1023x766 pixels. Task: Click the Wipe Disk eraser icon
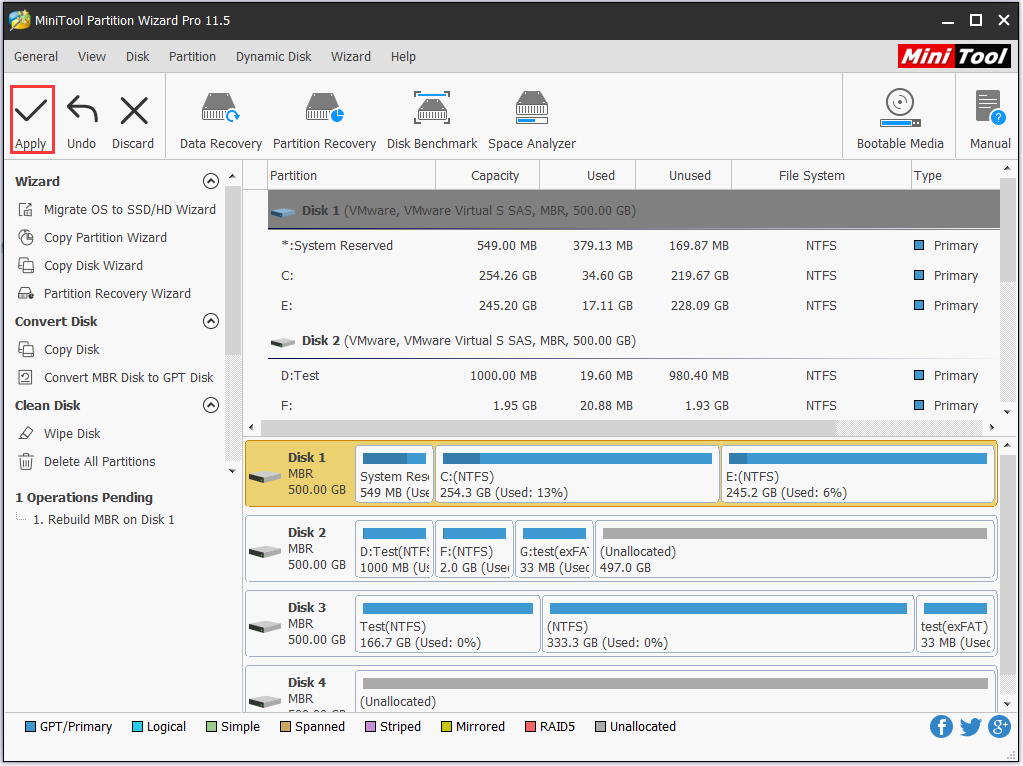tap(26, 433)
